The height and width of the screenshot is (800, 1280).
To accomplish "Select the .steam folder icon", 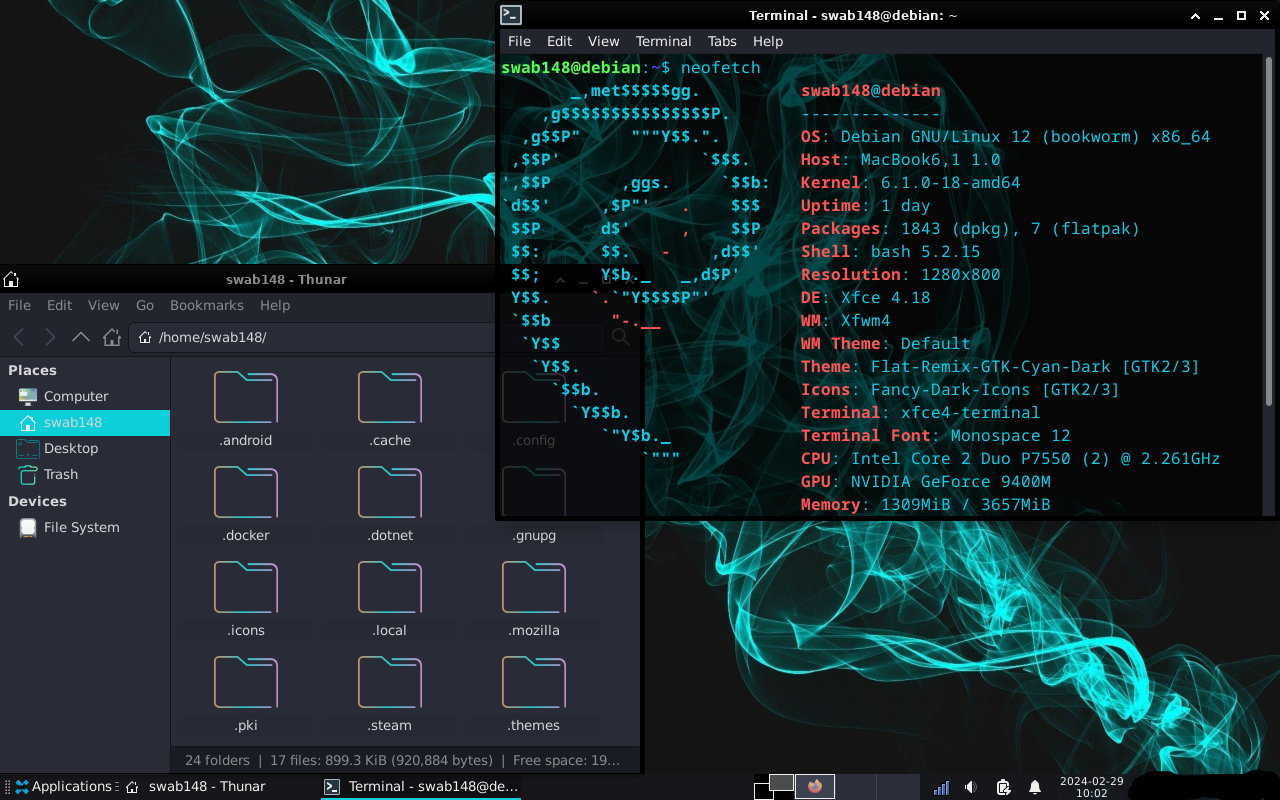I will pos(390,682).
